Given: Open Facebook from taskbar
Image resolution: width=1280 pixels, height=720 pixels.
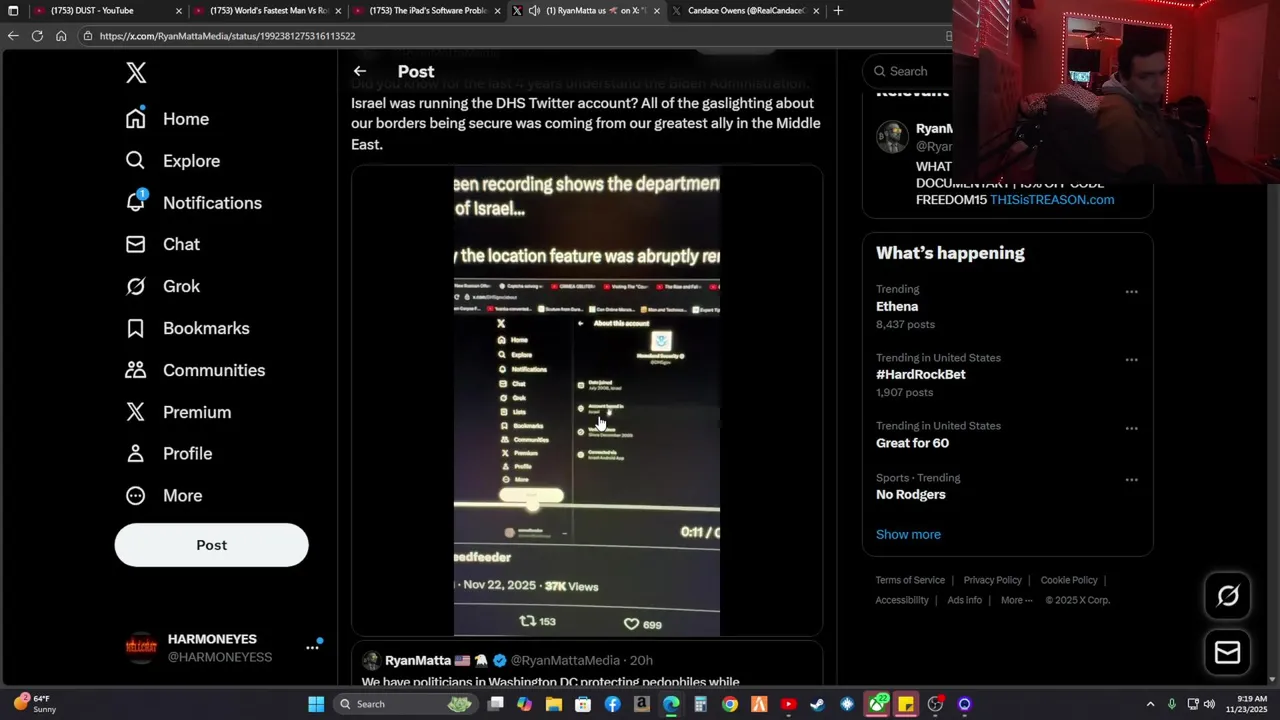Looking at the screenshot, I should click(x=612, y=704).
